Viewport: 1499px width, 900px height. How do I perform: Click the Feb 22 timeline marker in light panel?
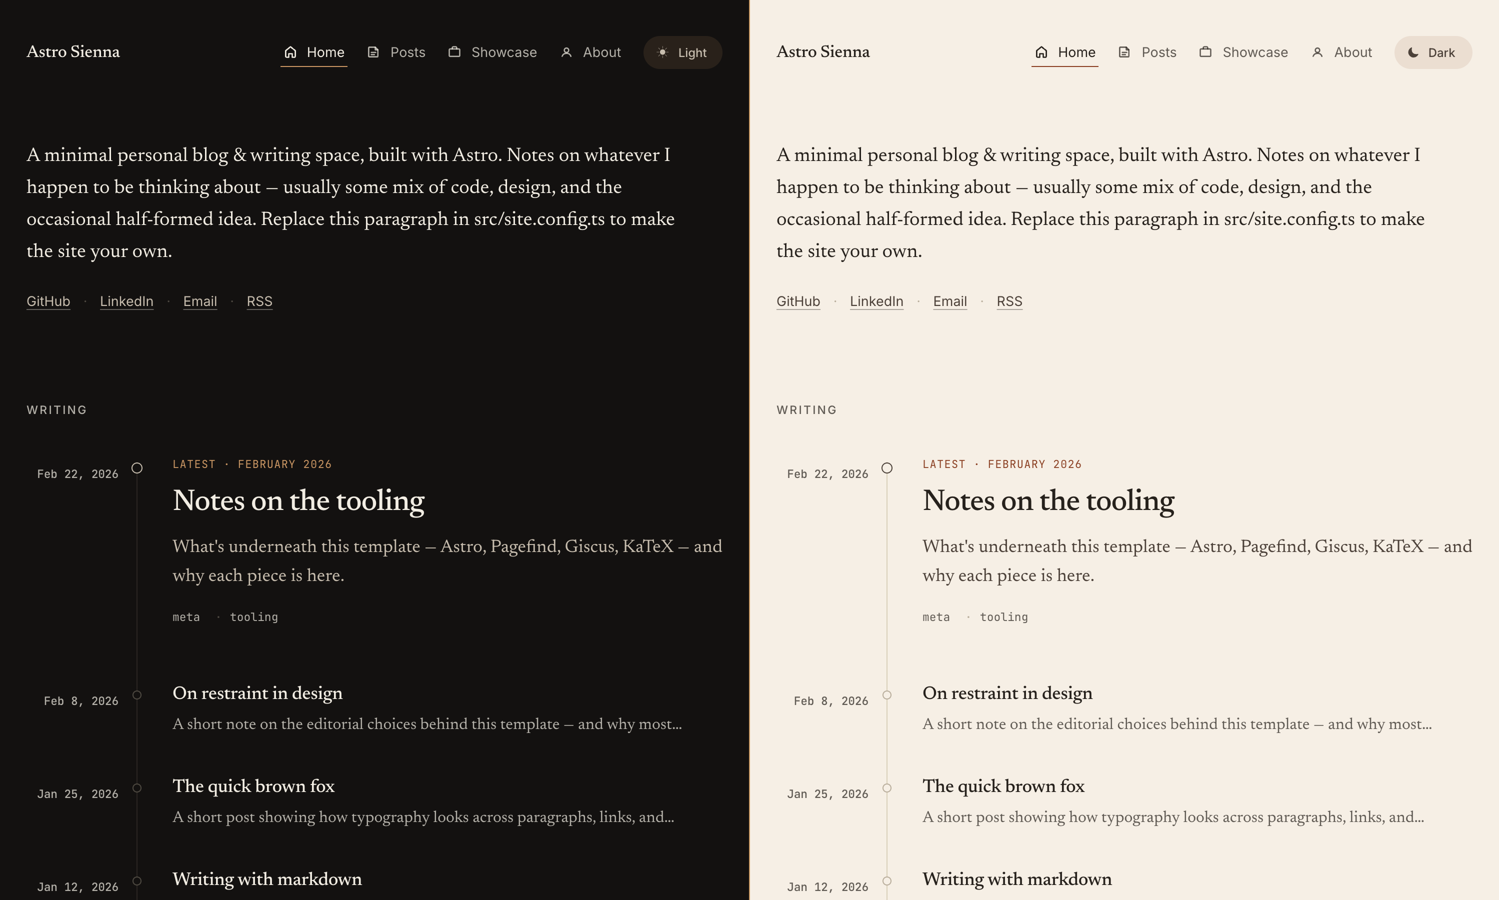[x=887, y=468]
